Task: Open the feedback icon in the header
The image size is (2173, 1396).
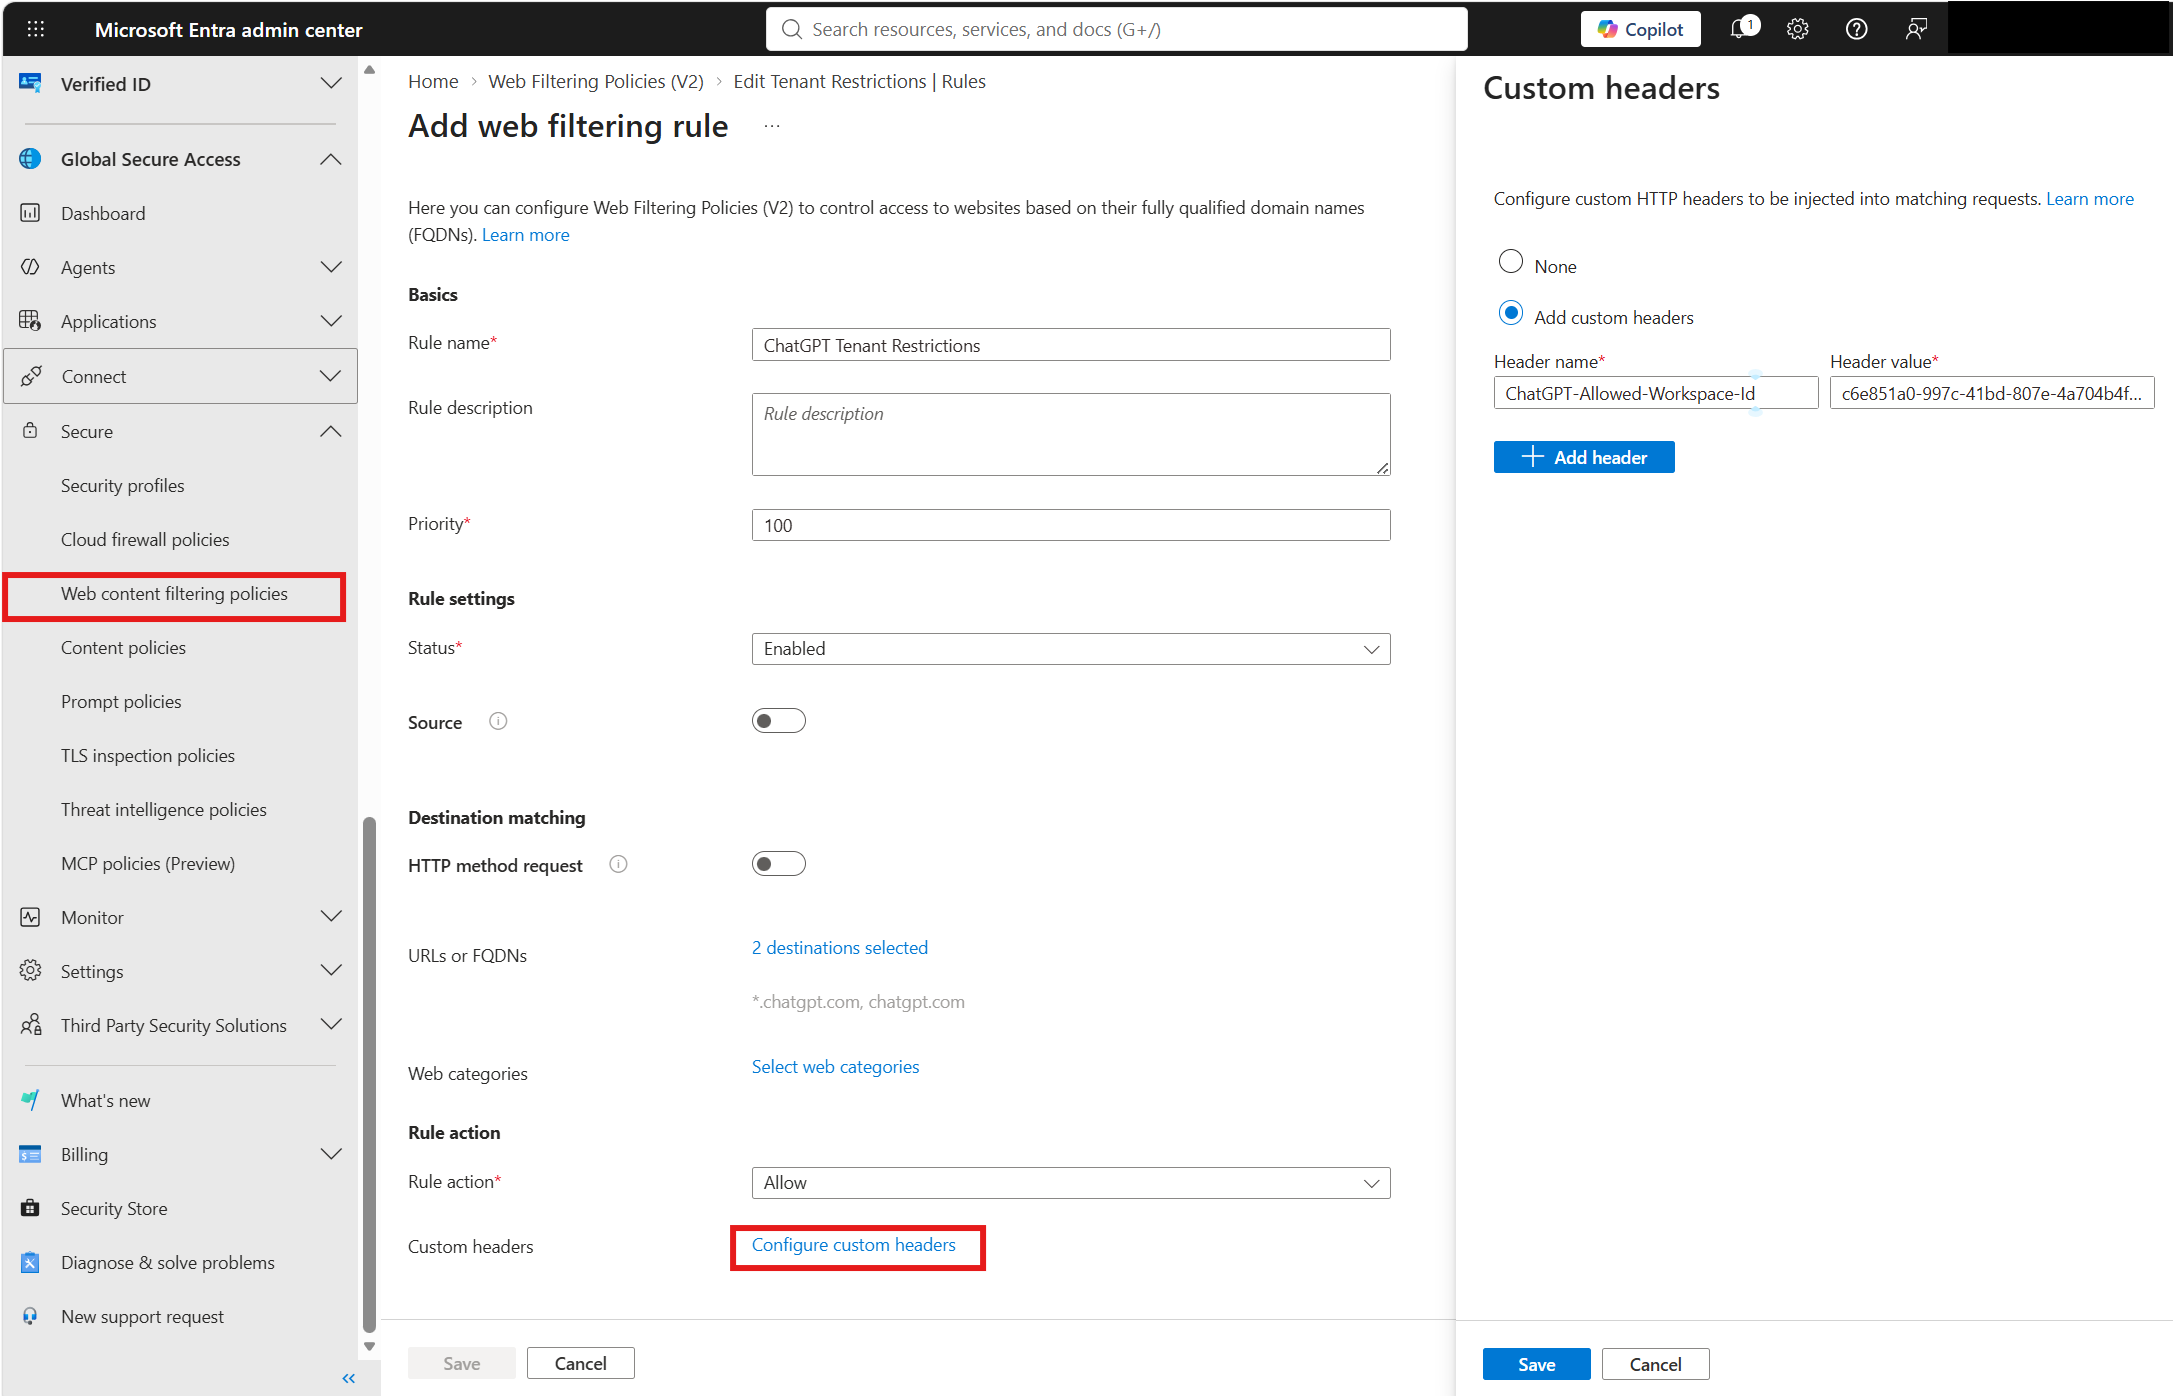Action: pyautogui.click(x=1915, y=29)
